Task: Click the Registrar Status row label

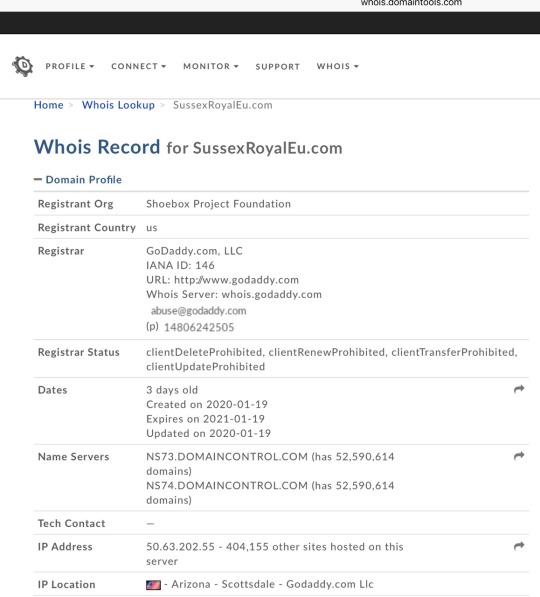Action: (79, 352)
